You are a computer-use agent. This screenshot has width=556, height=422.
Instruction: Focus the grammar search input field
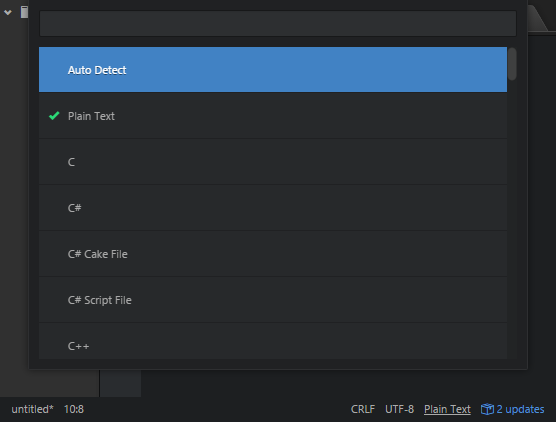coord(278,23)
